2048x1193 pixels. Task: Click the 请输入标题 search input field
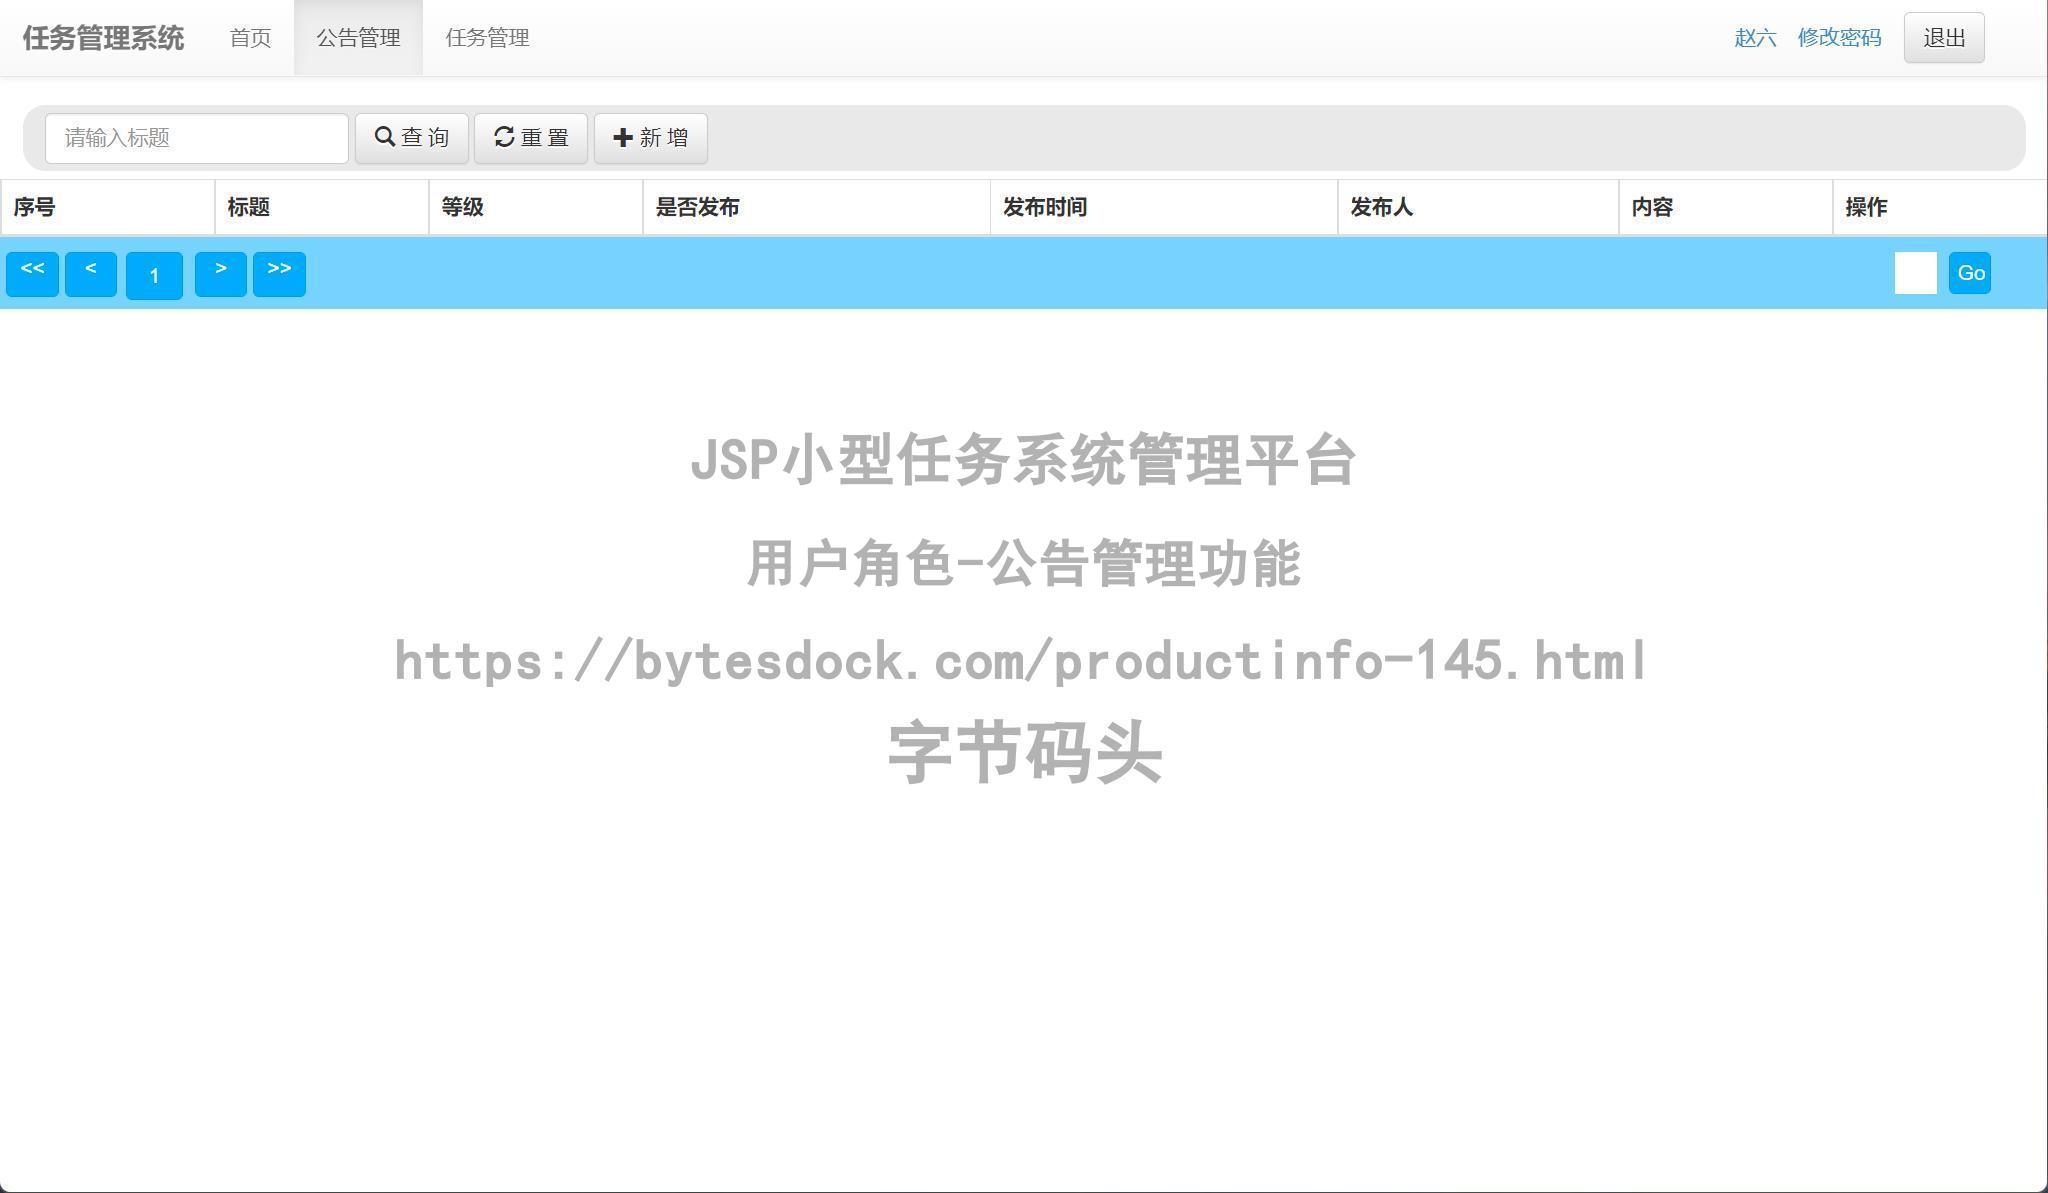pyautogui.click(x=196, y=138)
